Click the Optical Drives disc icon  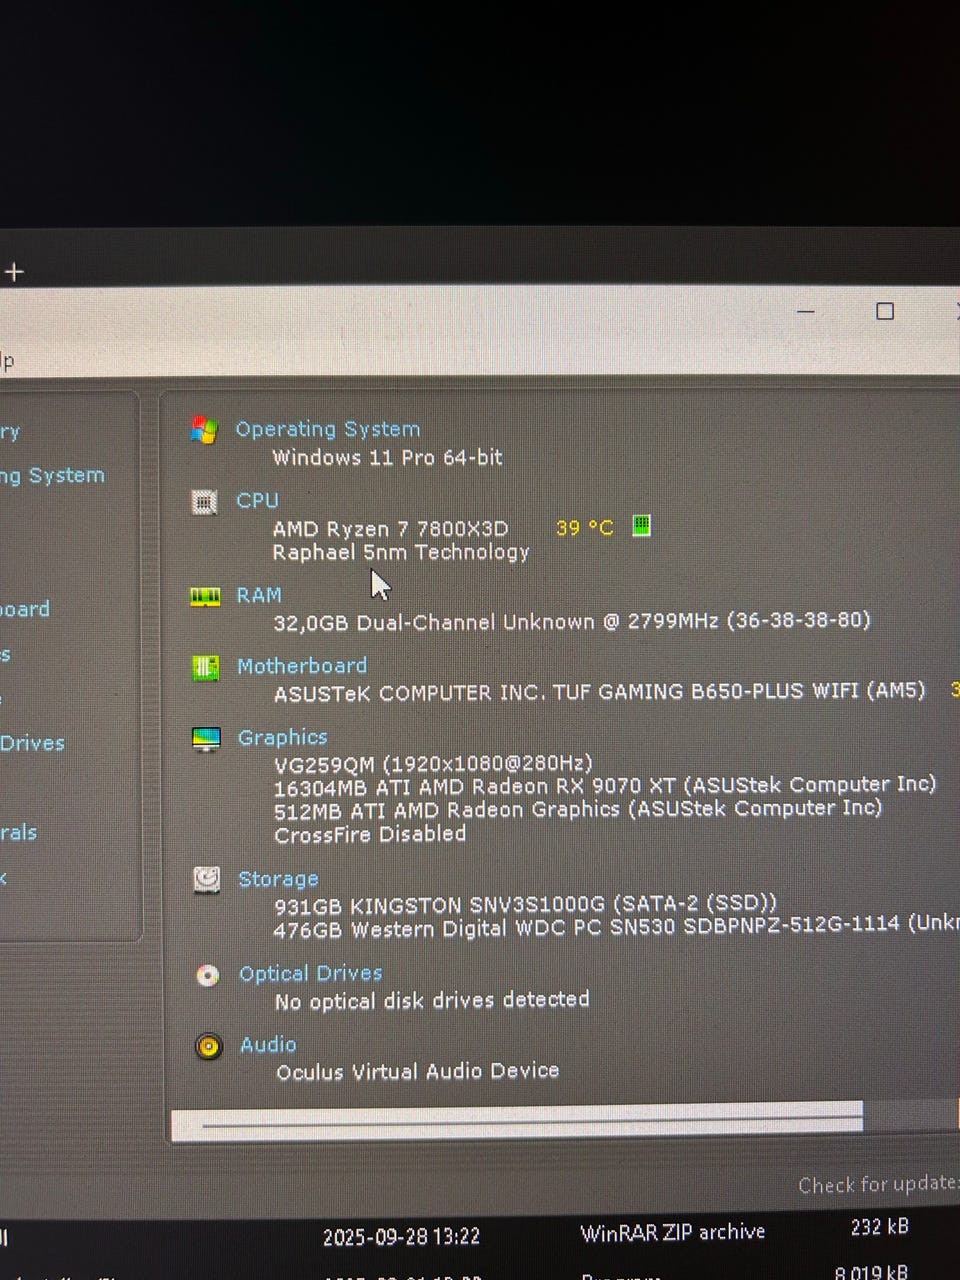click(207, 975)
